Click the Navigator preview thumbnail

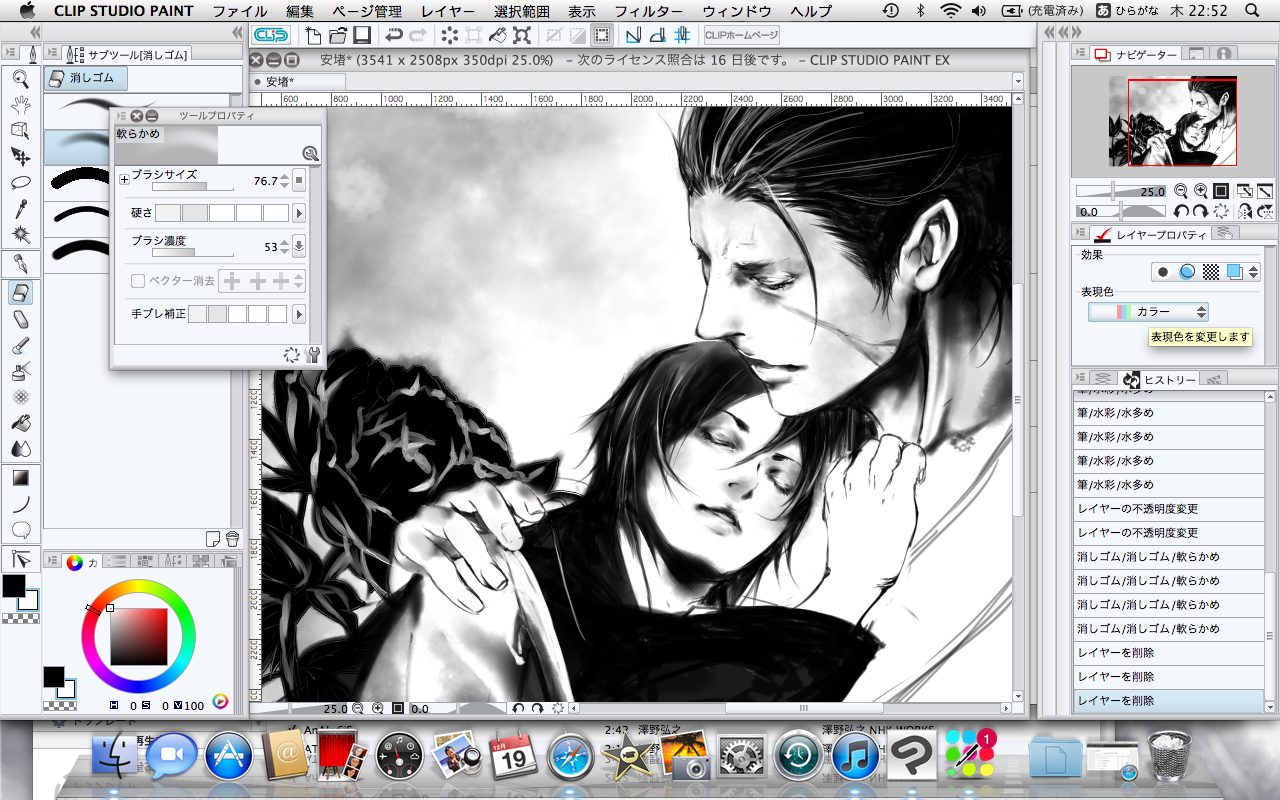click(x=1174, y=123)
